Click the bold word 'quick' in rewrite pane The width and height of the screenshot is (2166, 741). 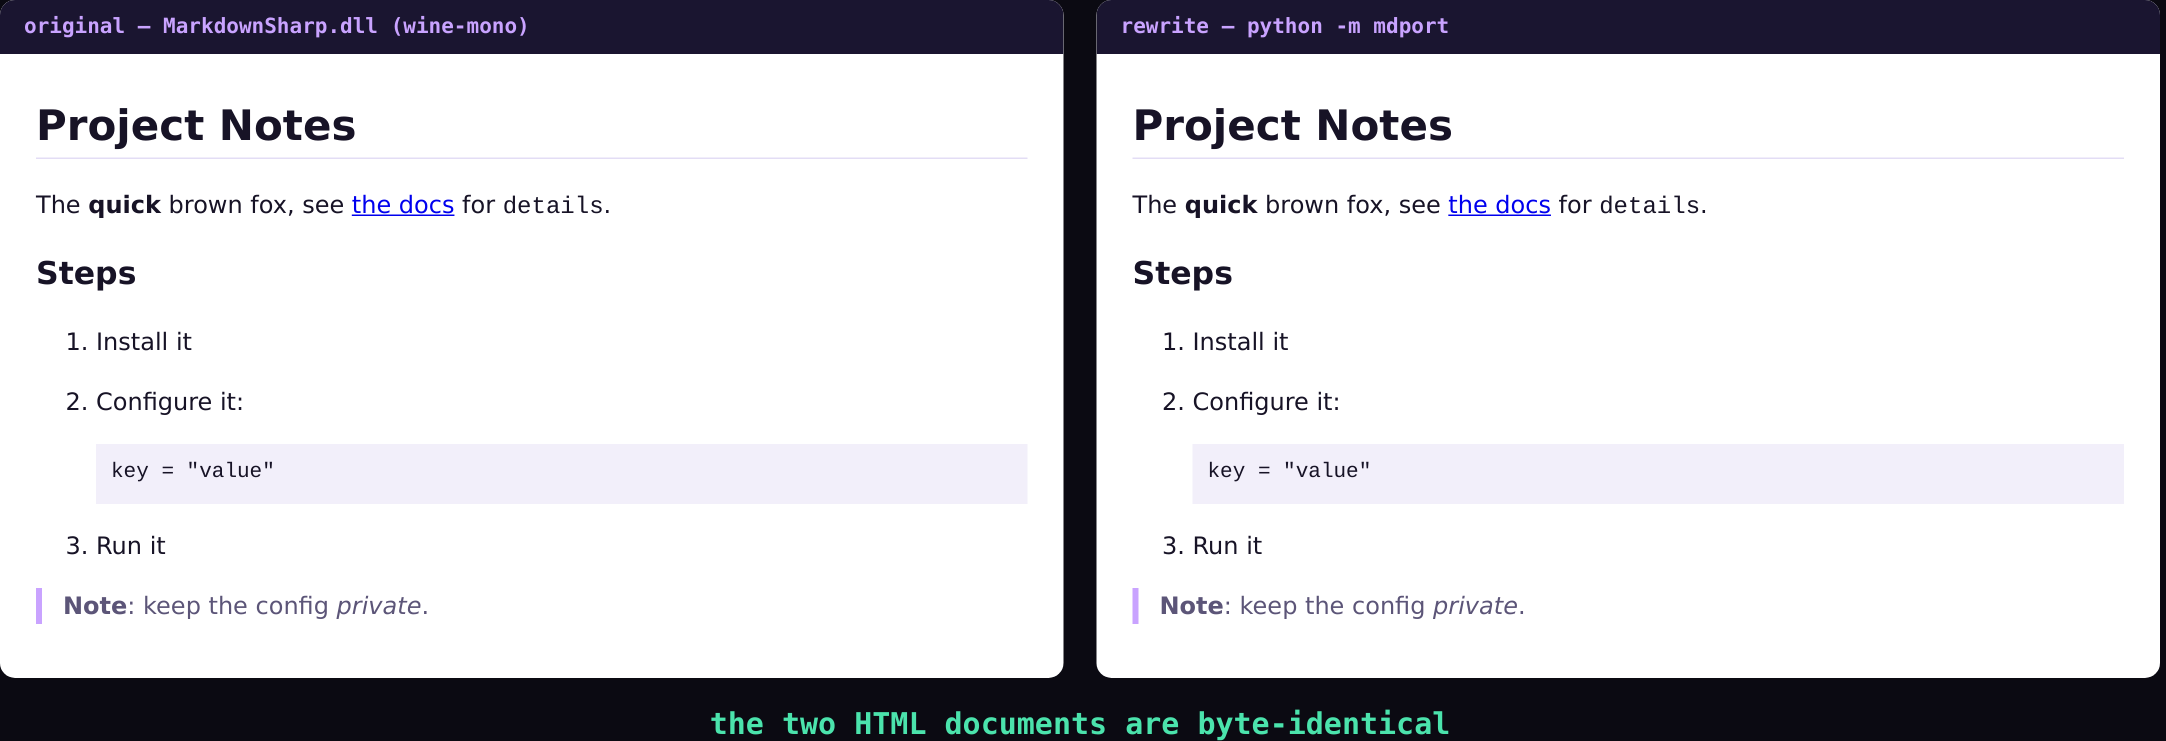click(1221, 205)
